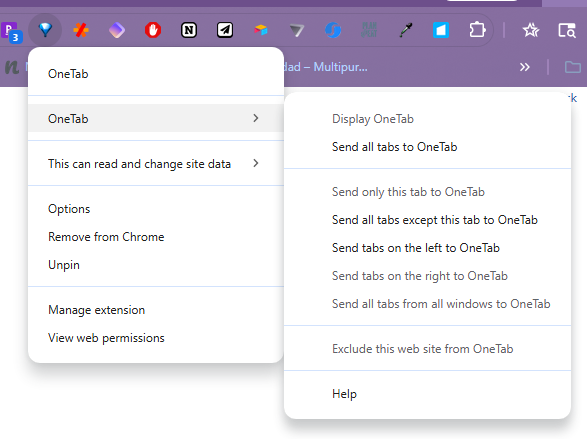Open Options from the extension menu

tap(156, 208)
